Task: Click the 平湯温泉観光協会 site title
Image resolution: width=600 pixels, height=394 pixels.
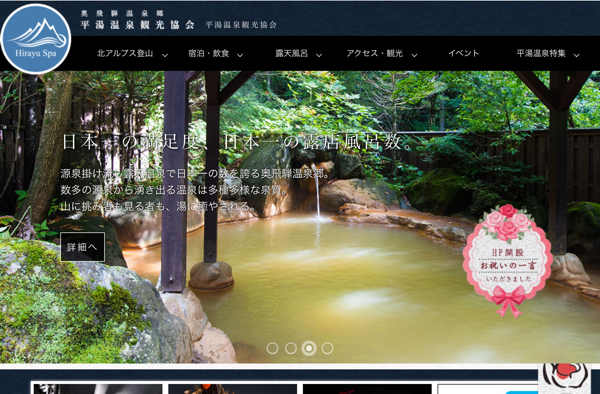Action: 138,24
